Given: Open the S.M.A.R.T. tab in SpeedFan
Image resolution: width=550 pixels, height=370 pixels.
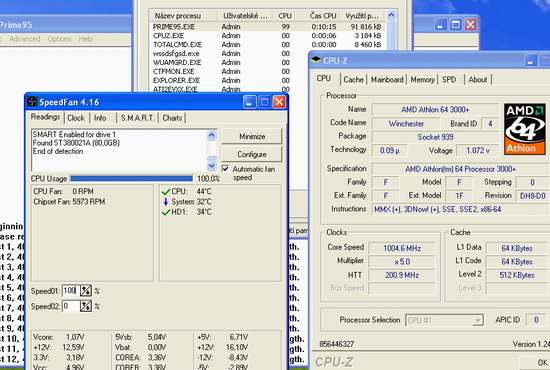Looking at the screenshot, I should (138, 118).
